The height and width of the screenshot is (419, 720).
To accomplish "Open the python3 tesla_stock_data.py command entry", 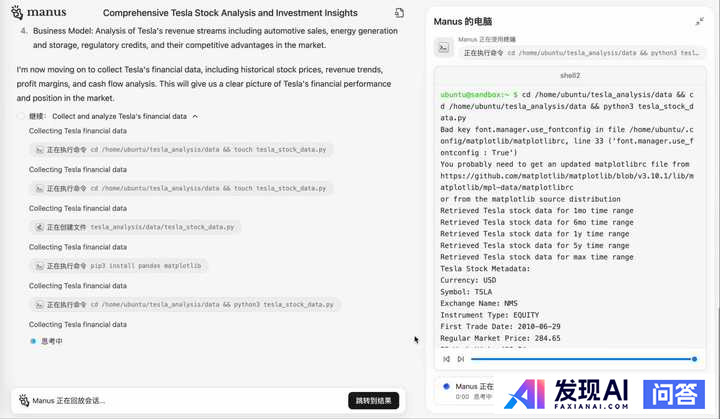I will [184, 304].
